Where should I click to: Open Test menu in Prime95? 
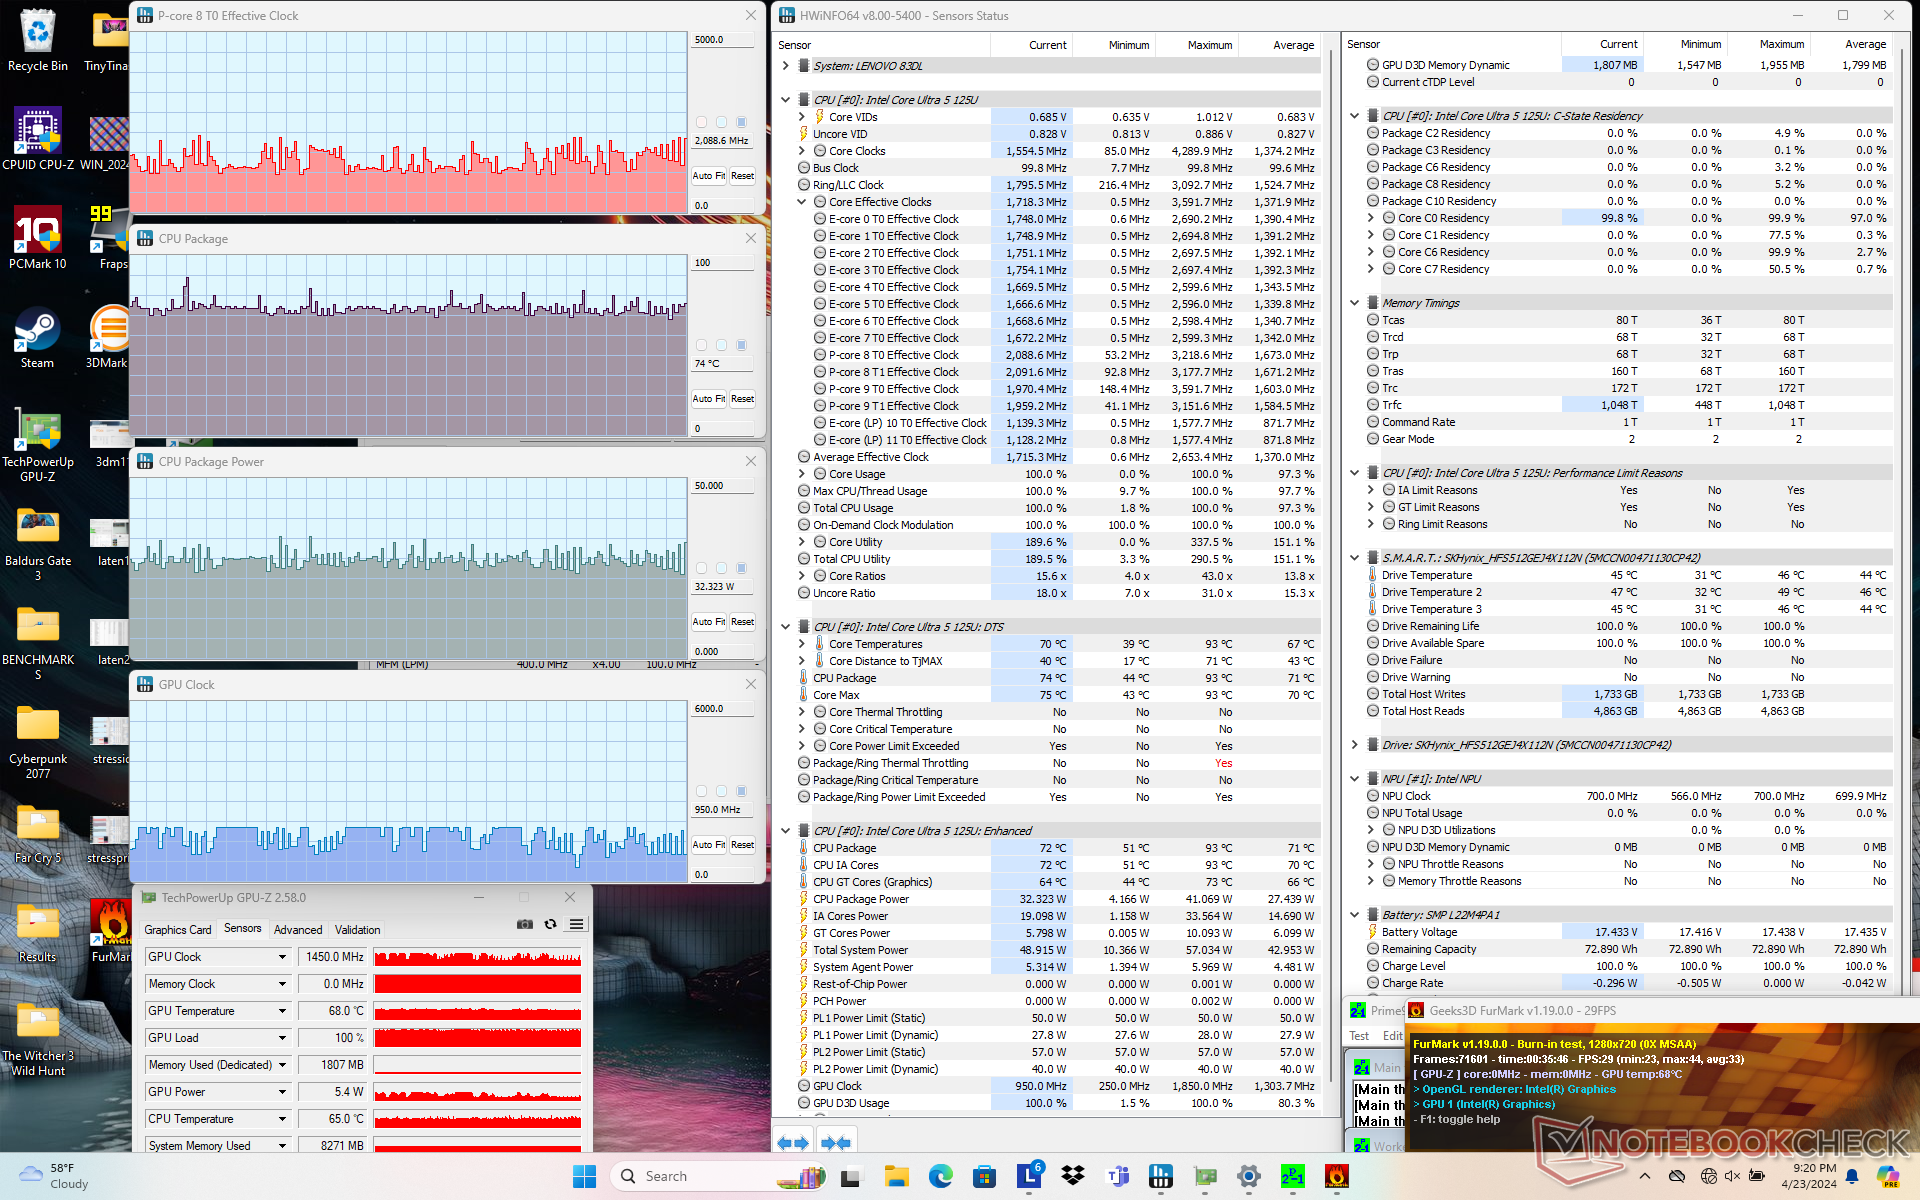pyautogui.click(x=1359, y=1036)
